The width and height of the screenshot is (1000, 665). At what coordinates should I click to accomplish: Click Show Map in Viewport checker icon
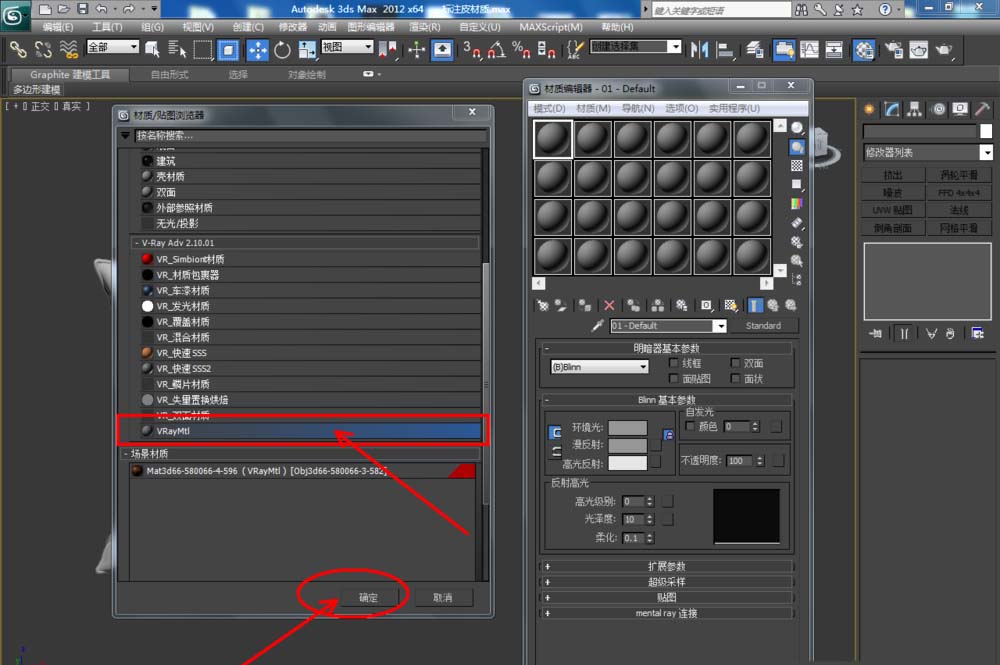pos(730,305)
